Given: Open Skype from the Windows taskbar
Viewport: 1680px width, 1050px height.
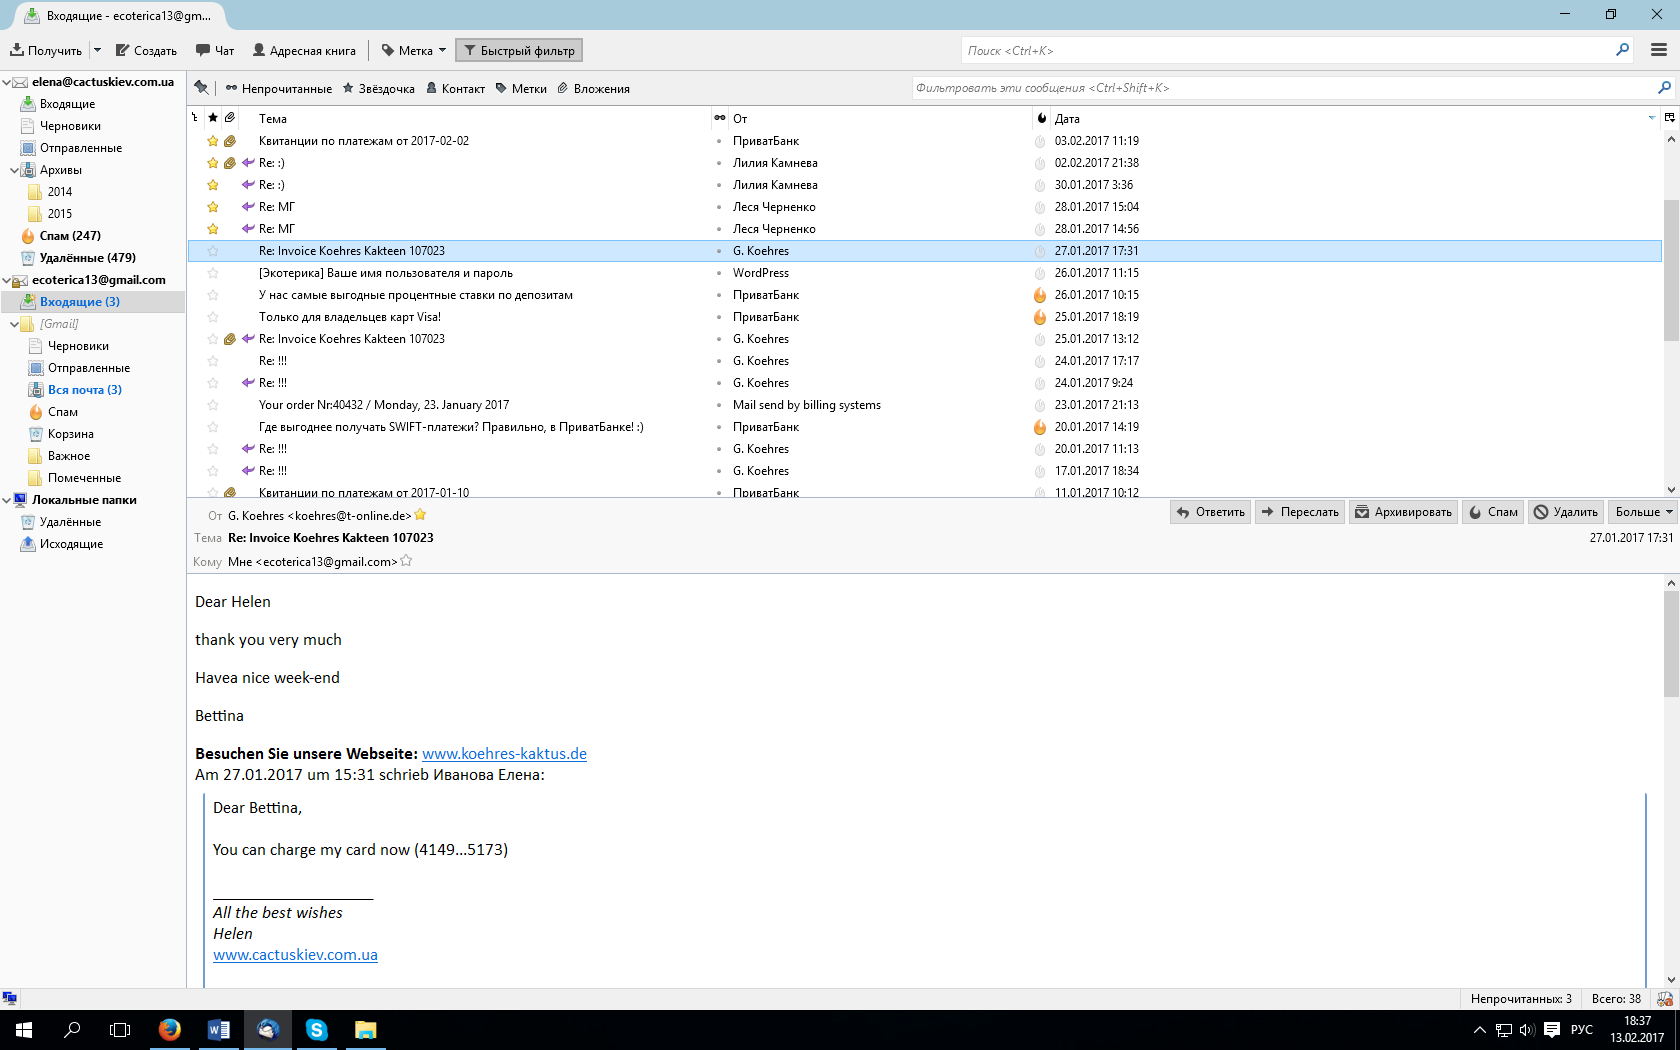Looking at the screenshot, I should tap(316, 1029).
